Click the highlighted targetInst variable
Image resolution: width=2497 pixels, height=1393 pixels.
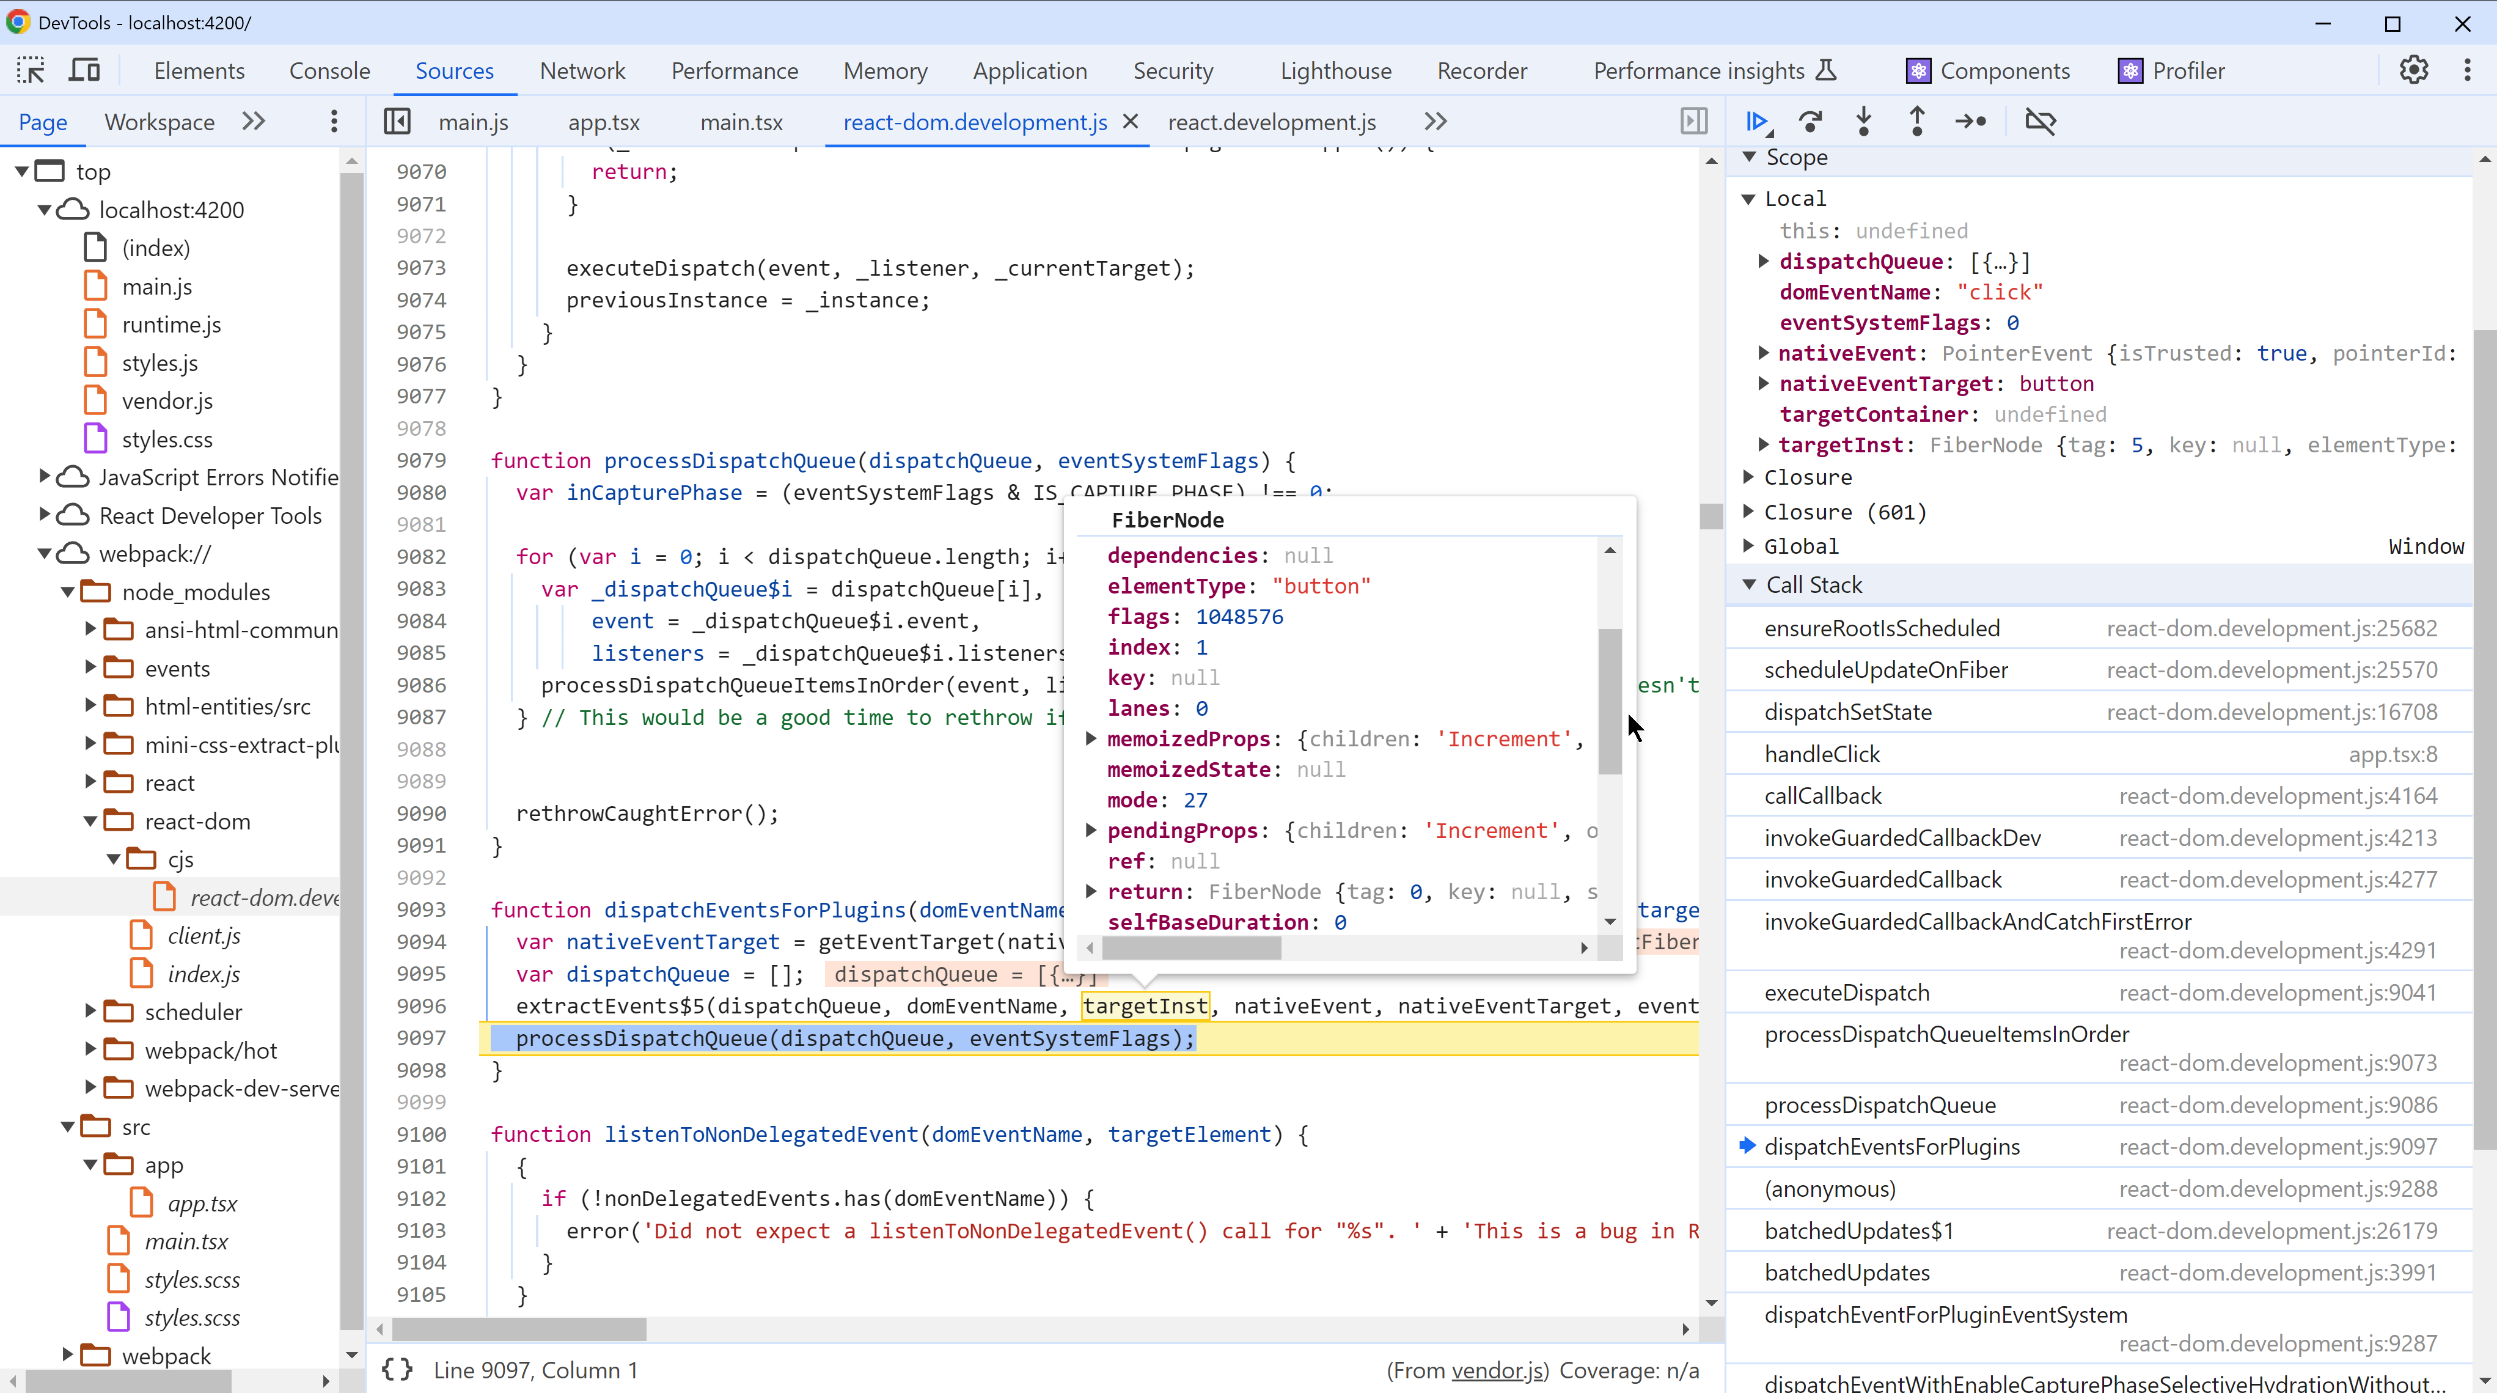(x=1146, y=1006)
